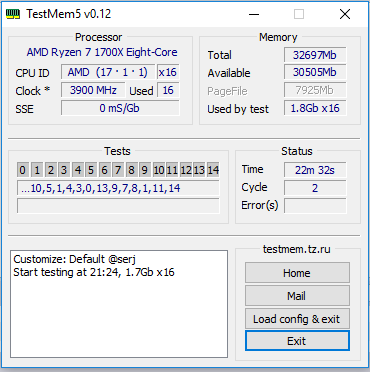Viewport: 370px width, 372px height.
Task: Click the TestMem5 app icon in title bar
Action: click(13, 14)
